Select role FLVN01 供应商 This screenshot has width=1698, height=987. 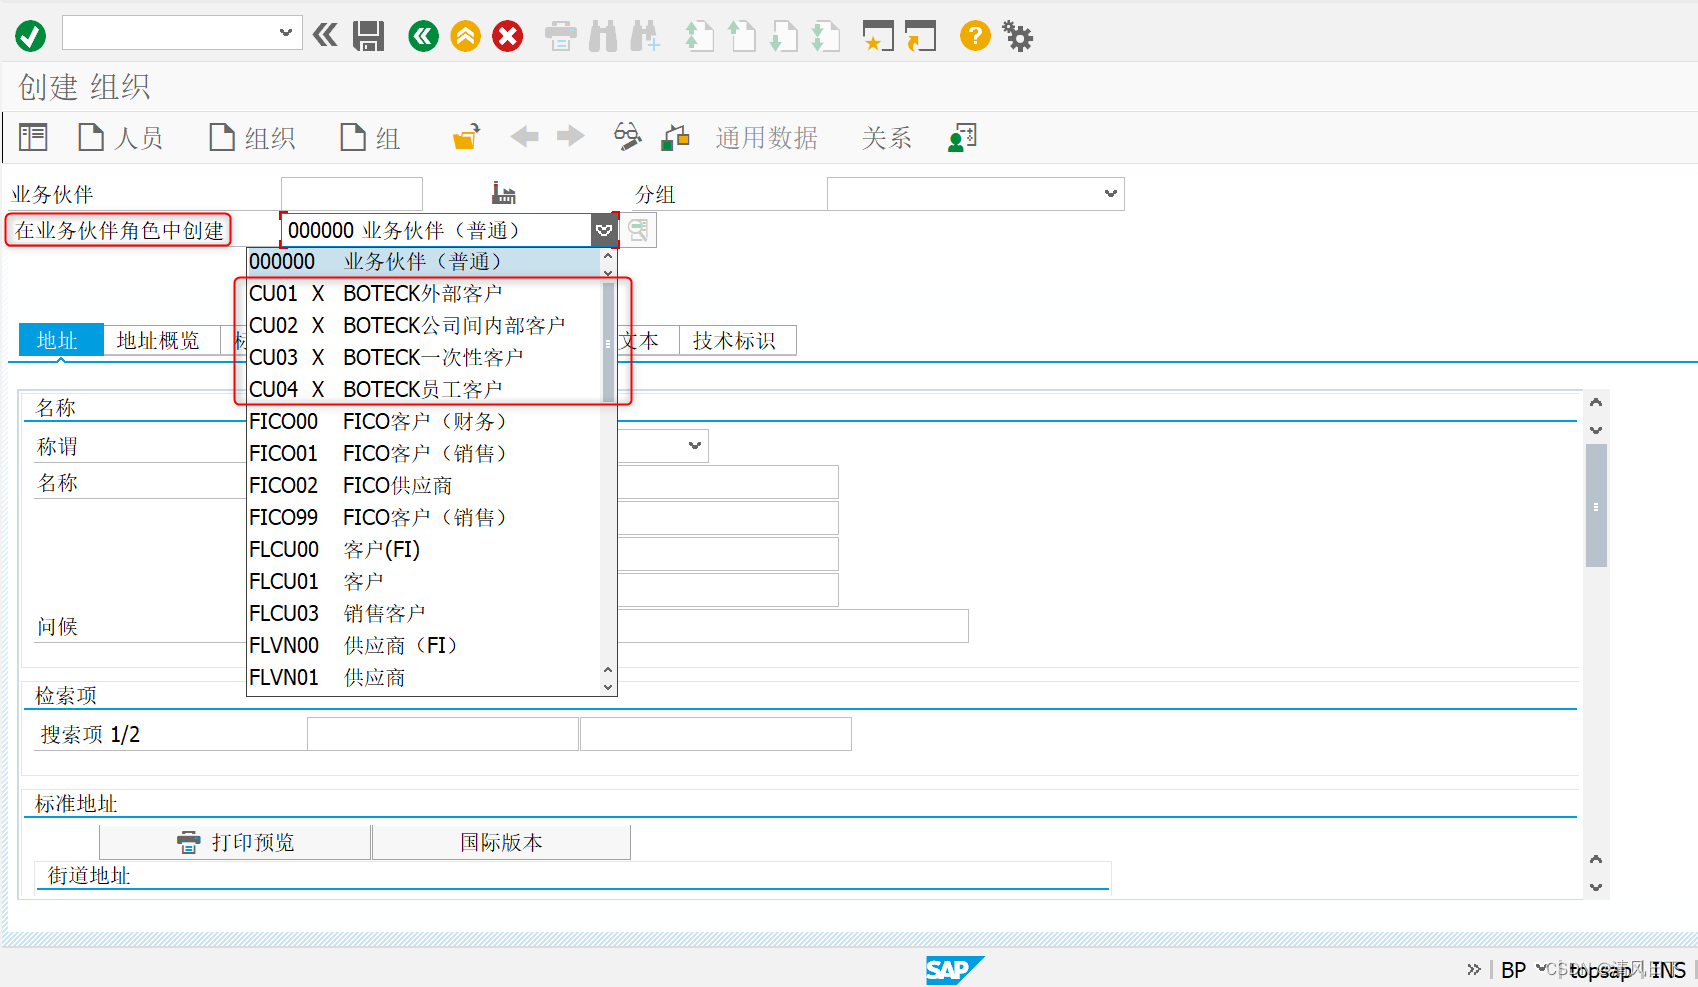coord(424,678)
